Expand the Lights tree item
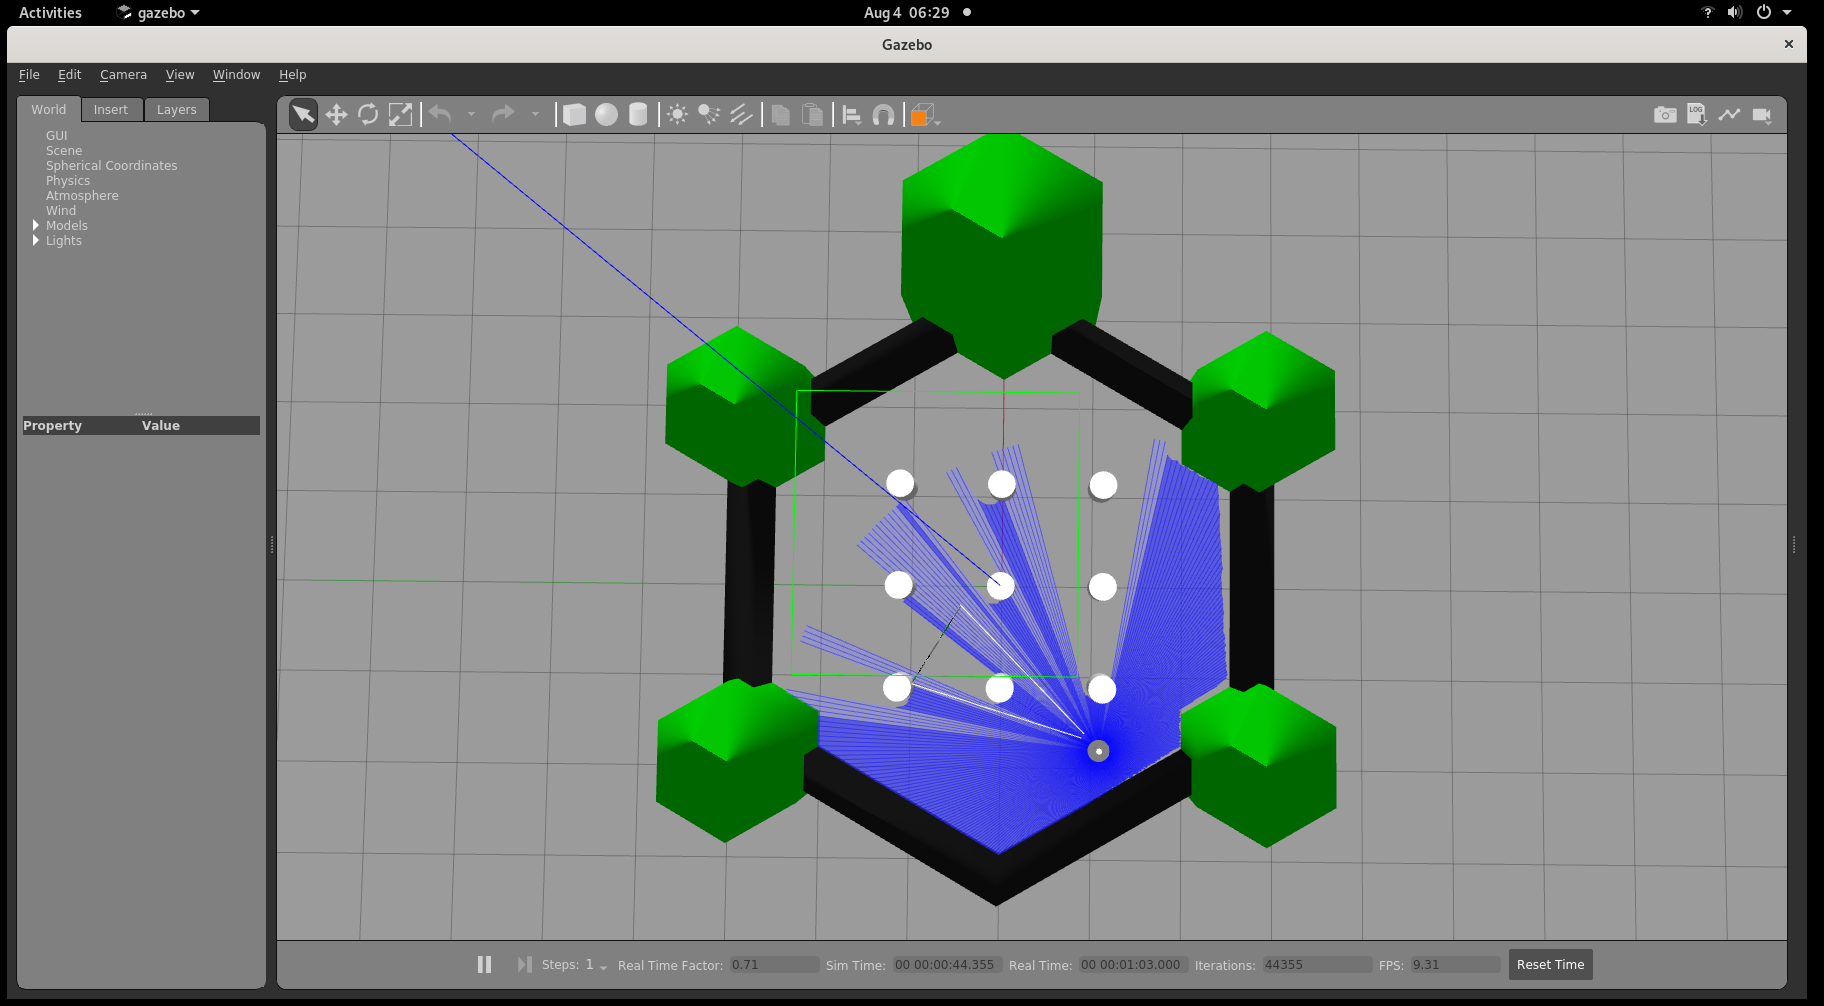Image resolution: width=1824 pixels, height=1006 pixels. click(x=36, y=241)
